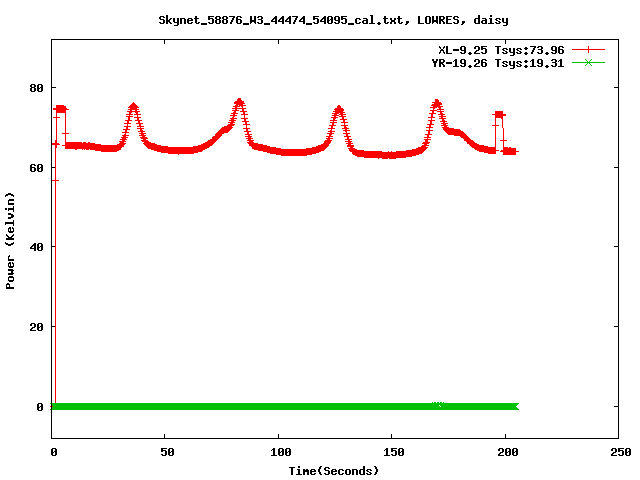Screen dimensions: 640x480
Task: Click y-axis tick label '40'
Action: point(36,247)
